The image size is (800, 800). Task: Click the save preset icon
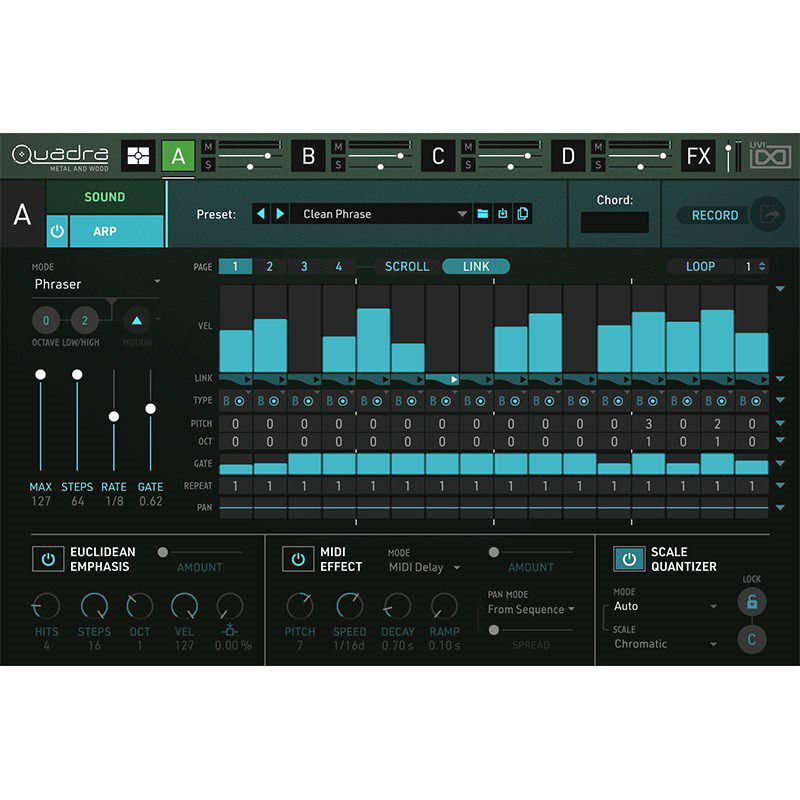(x=503, y=214)
